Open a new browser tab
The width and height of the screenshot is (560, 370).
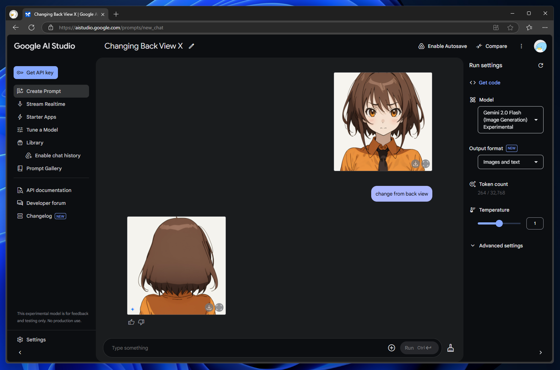[116, 14]
